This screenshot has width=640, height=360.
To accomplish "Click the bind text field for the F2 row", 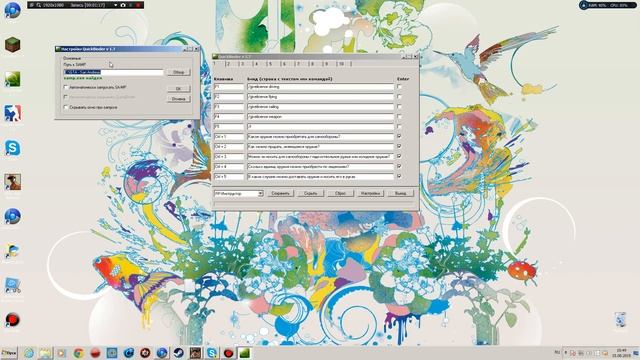I will 320,97.
